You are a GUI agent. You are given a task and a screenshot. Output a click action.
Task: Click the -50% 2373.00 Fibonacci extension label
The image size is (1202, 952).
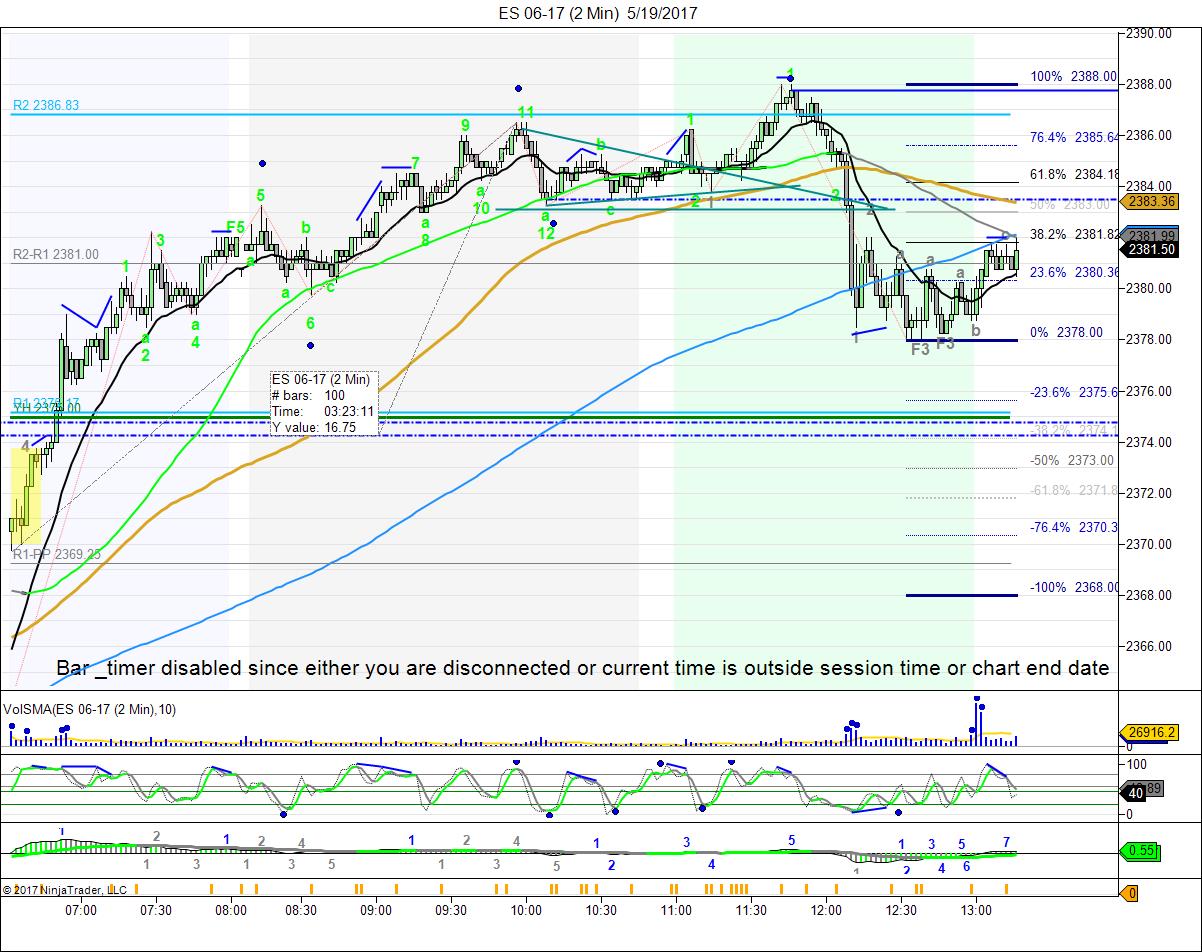point(1071,460)
